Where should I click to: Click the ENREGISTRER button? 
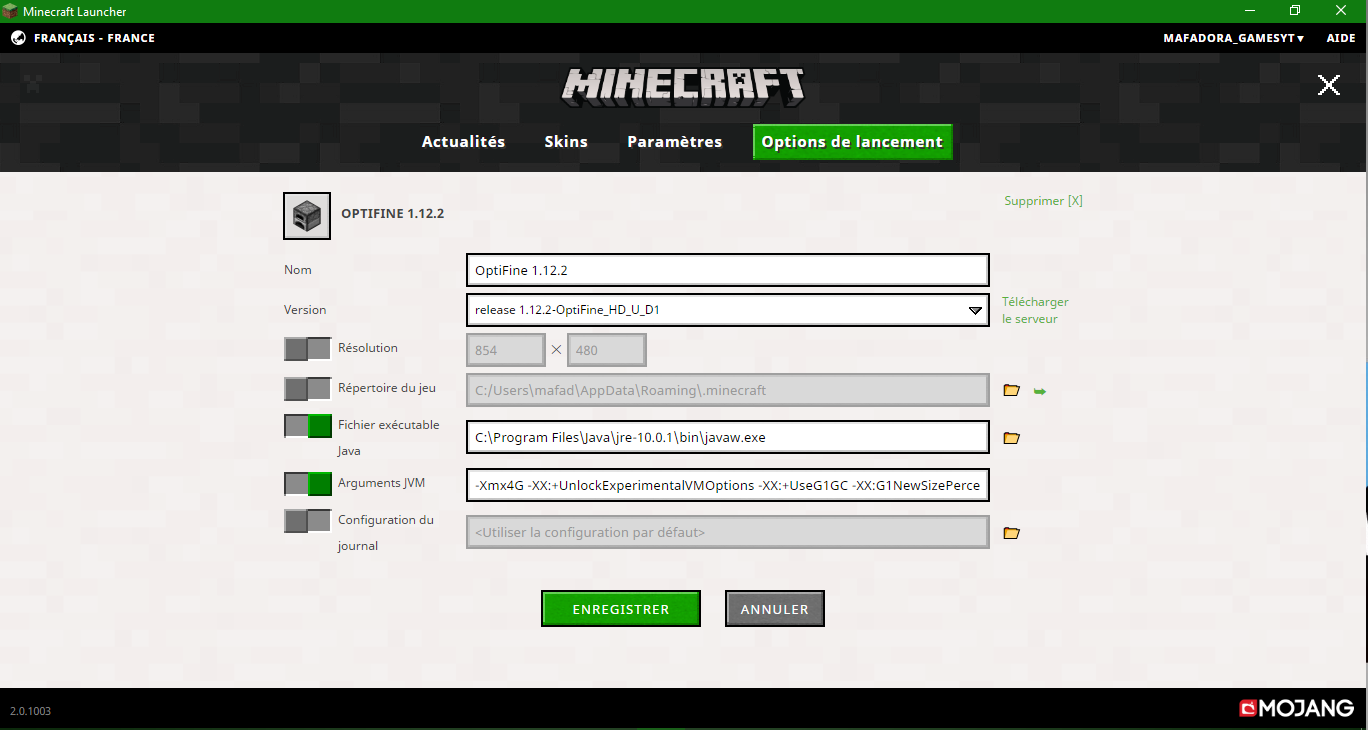coord(621,609)
